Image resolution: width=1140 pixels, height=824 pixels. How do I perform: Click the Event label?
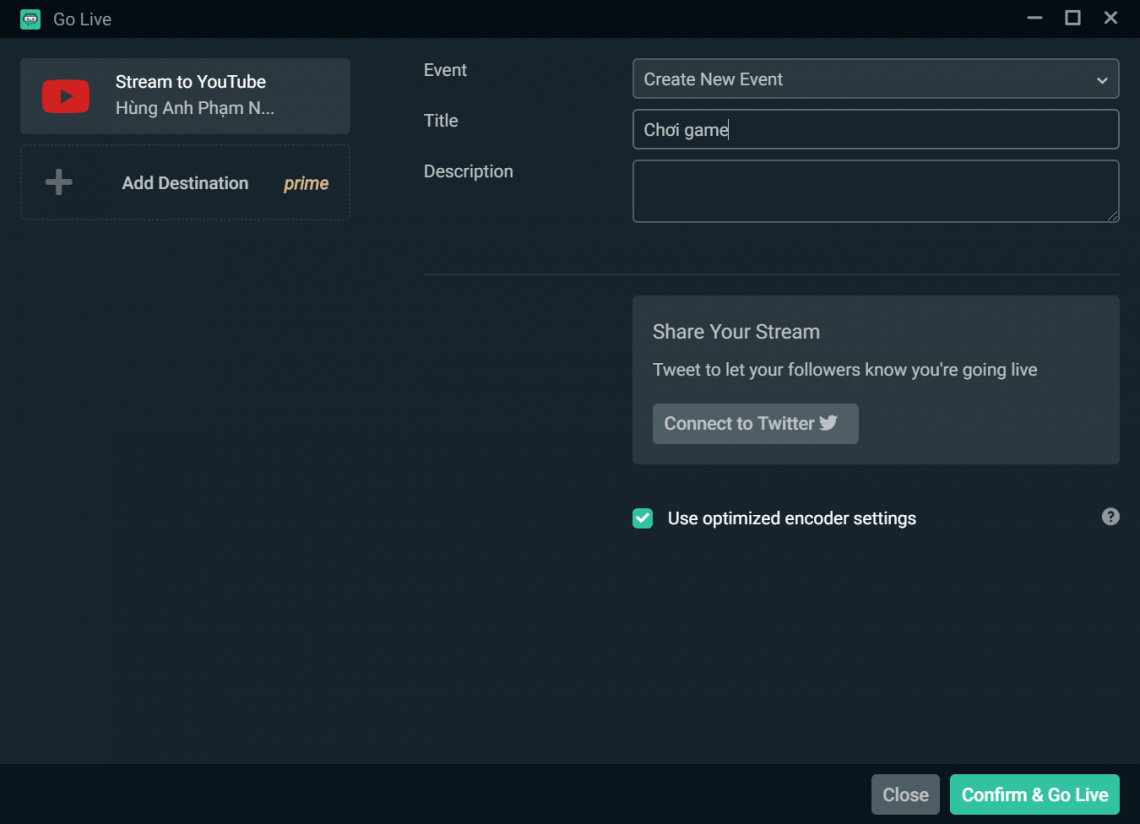pos(445,71)
